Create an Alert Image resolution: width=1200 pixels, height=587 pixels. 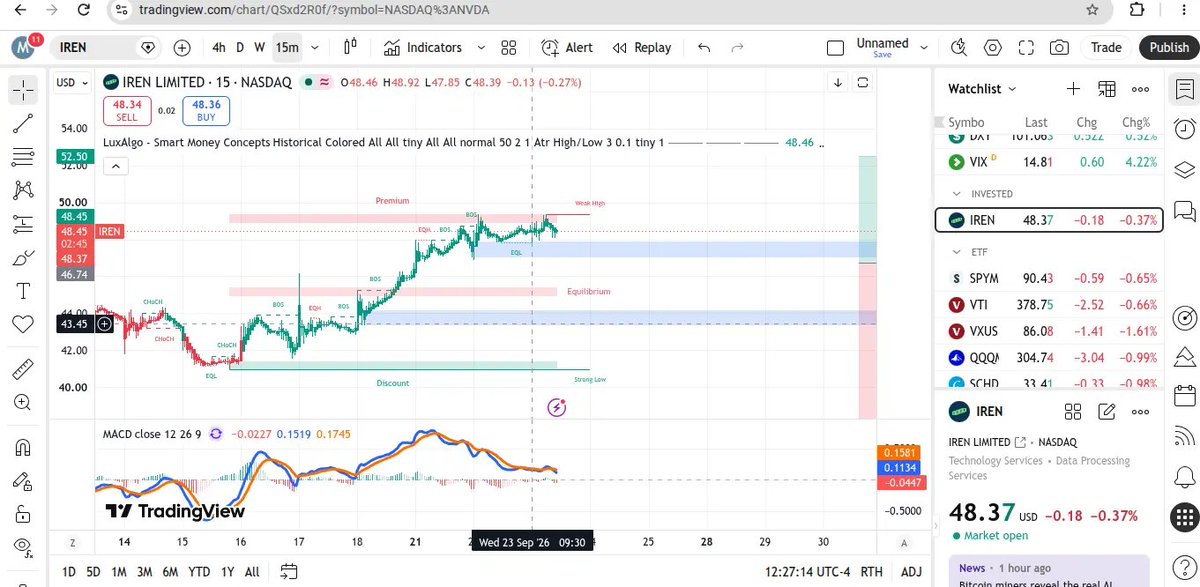[567, 47]
